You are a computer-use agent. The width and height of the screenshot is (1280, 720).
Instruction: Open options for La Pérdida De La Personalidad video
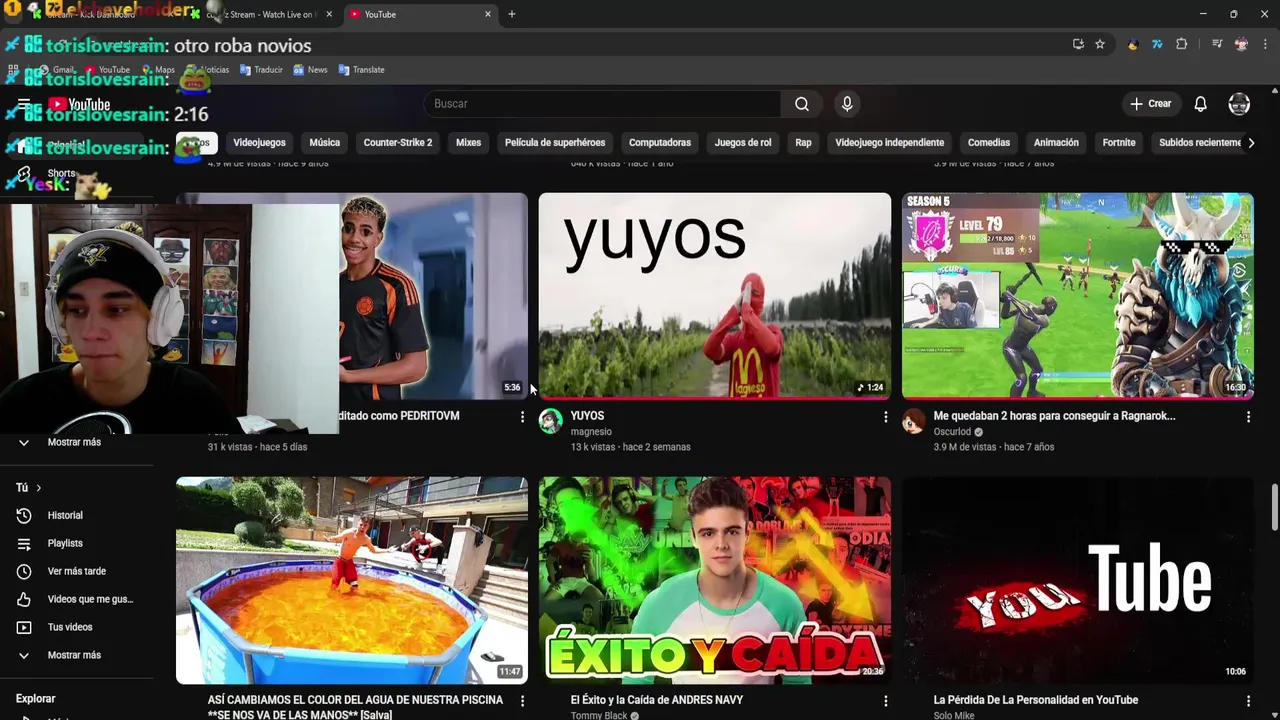pos(1248,701)
